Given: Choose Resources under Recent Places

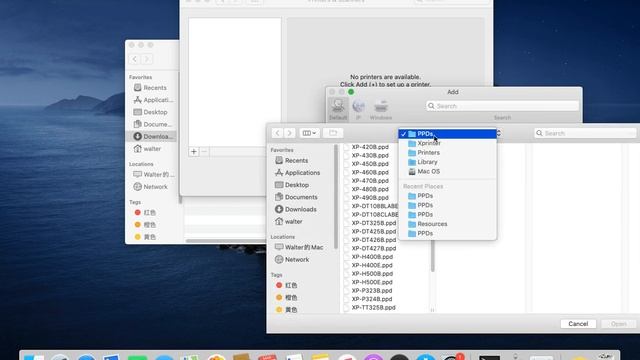Looking at the screenshot, I should tap(447, 224).
